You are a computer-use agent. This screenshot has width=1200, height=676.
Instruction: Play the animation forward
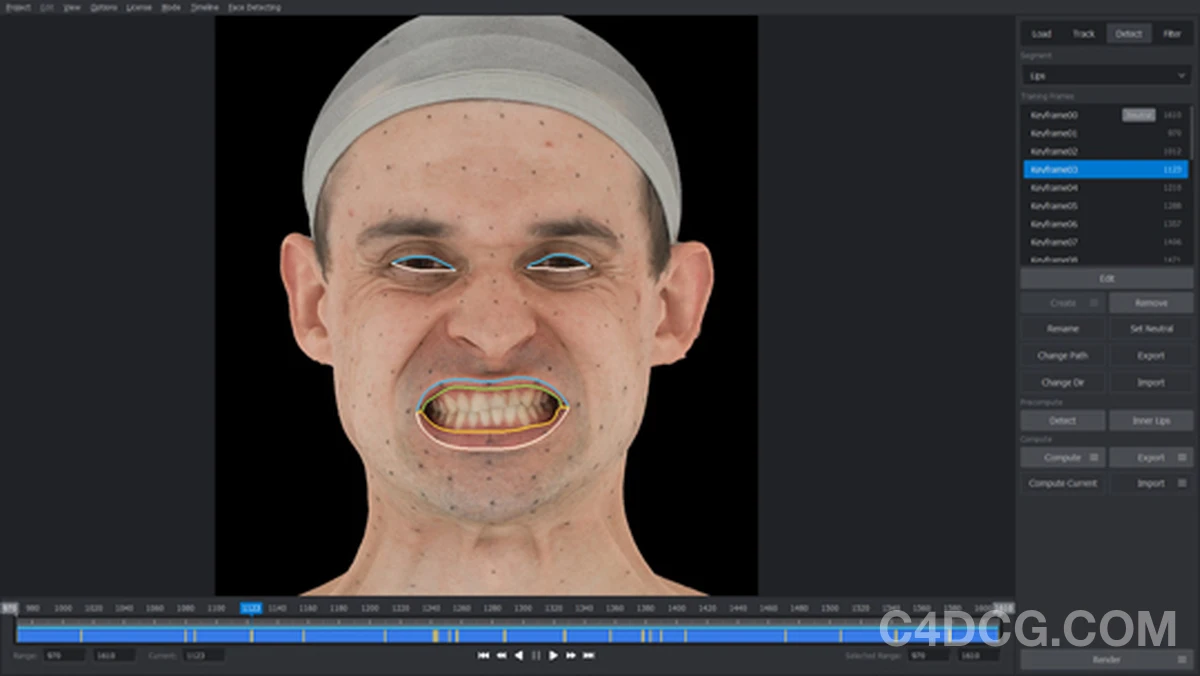pos(554,655)
